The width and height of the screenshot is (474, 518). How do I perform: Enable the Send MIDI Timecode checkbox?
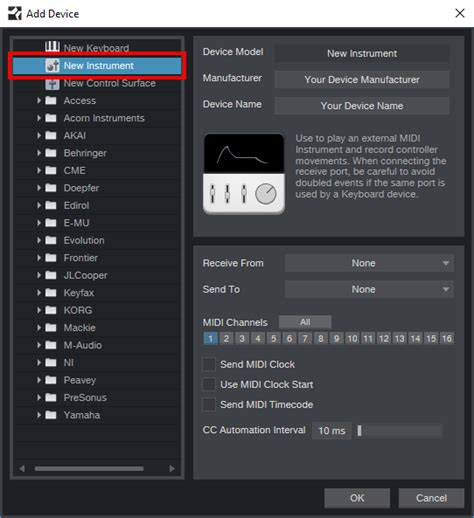[x=209, y=404]
